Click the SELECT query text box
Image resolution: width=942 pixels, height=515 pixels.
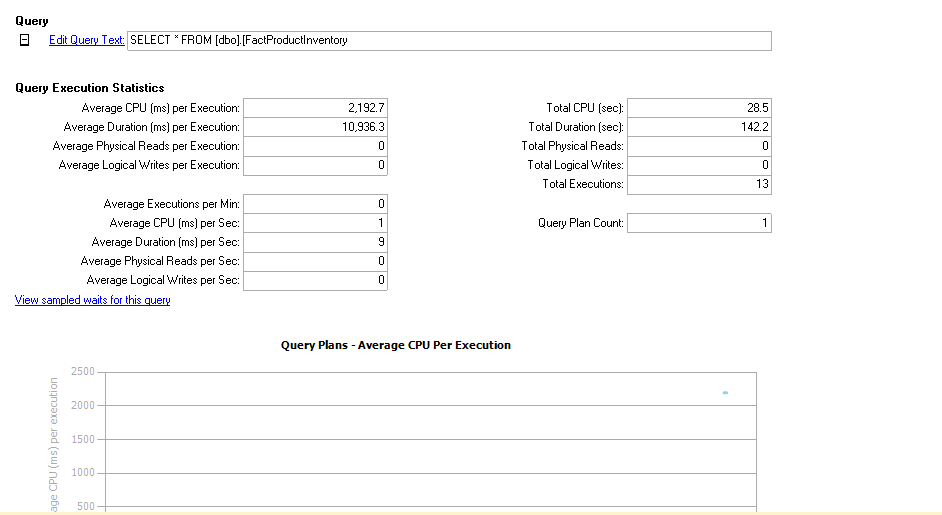tap(449, 41)
